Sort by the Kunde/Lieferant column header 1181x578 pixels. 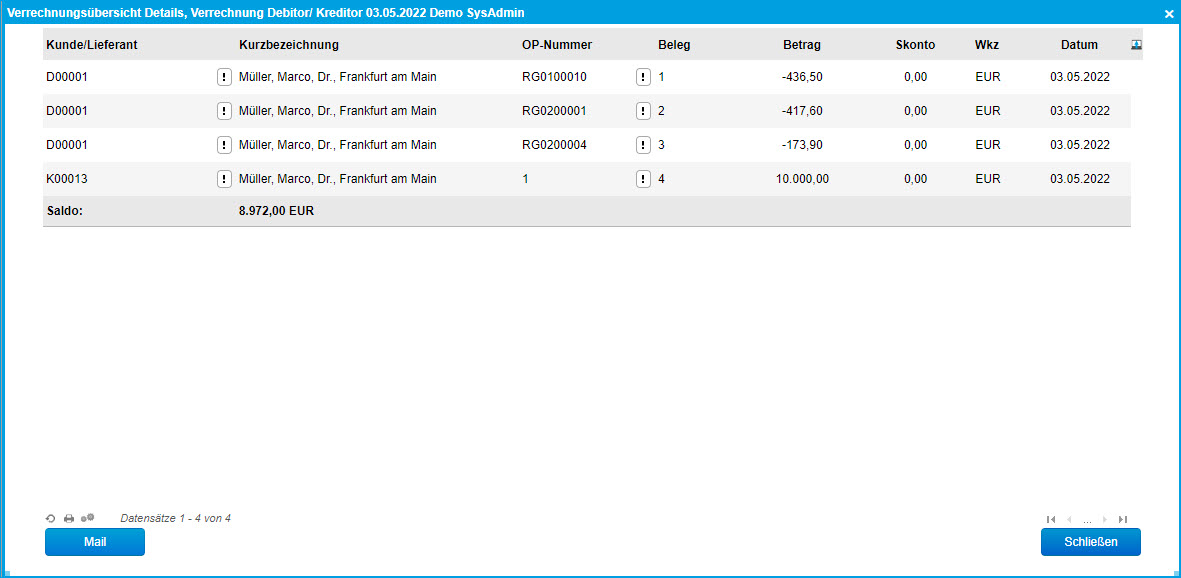coord(92,44)
